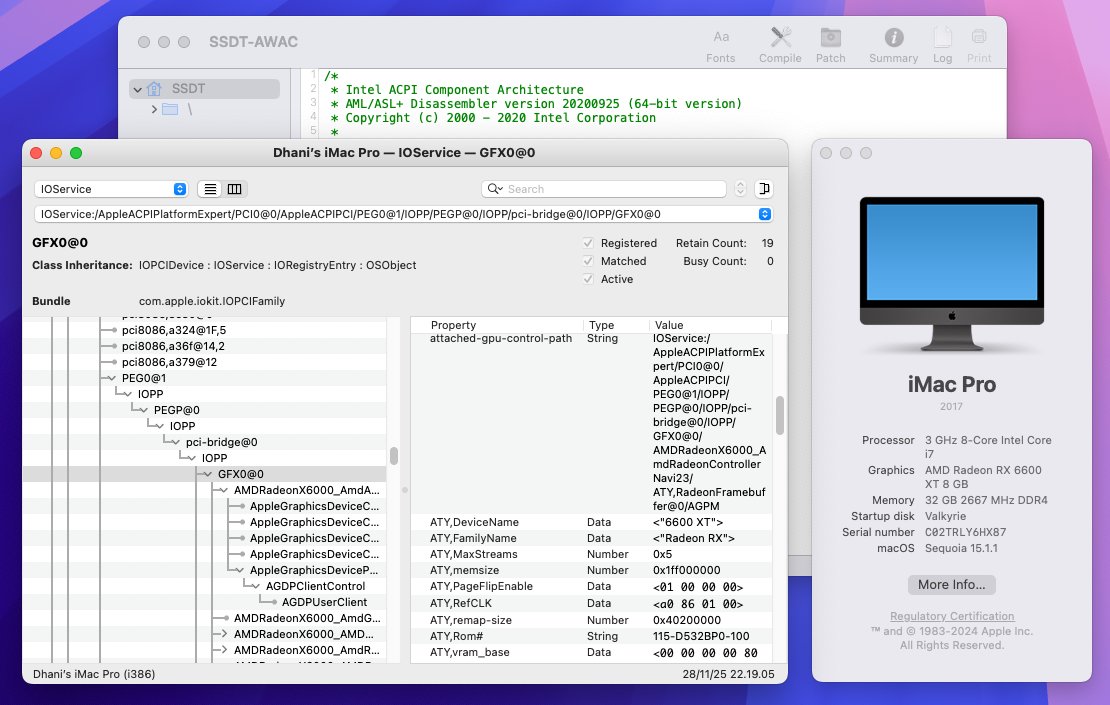1110x705 pixels.
Task: Expand the AMDRadeonX6000_AMD... node
Action: tap(224, 634)
